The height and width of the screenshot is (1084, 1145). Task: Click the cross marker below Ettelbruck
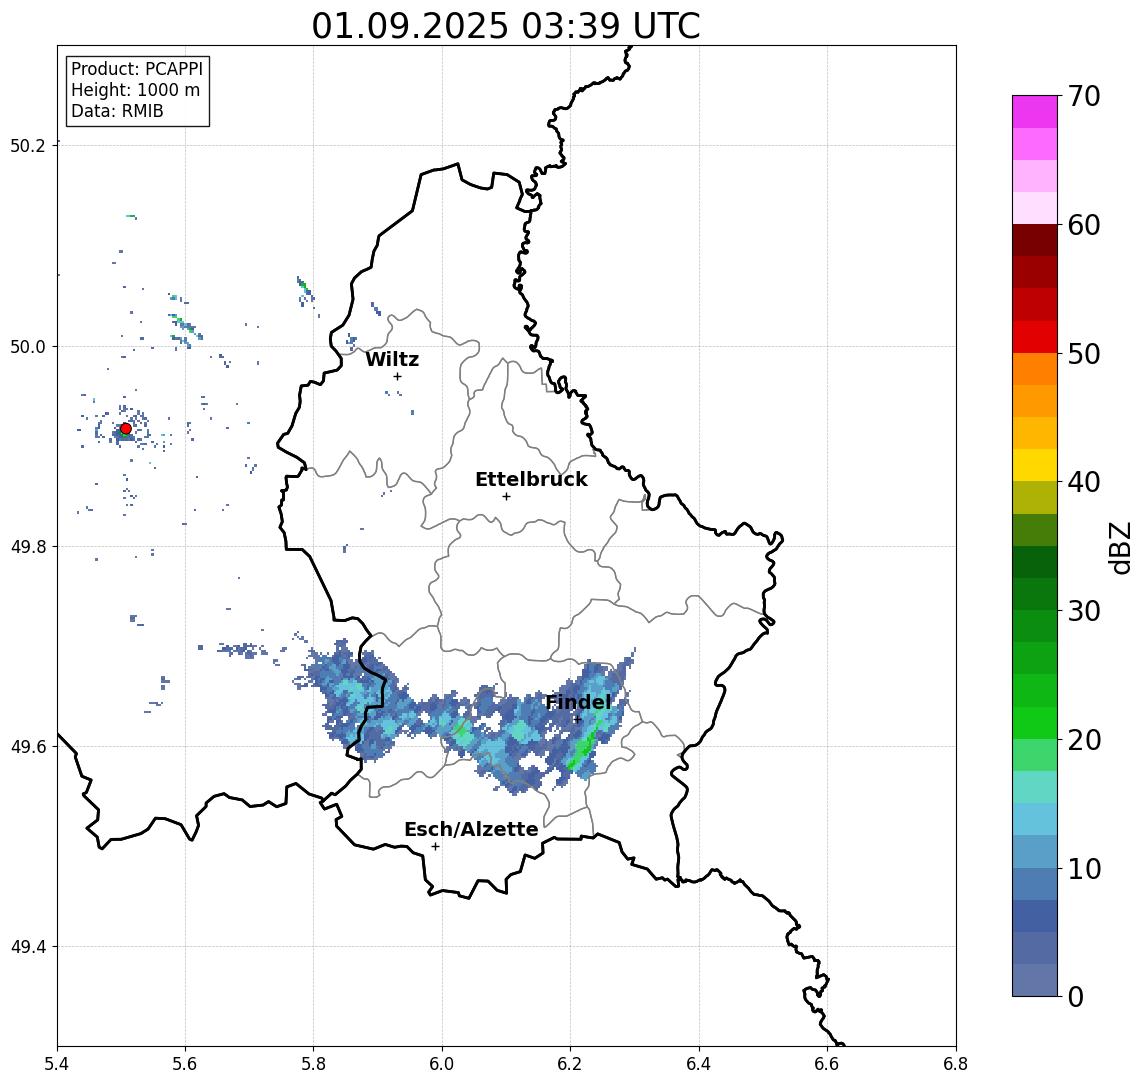click(x=506, y=497)
